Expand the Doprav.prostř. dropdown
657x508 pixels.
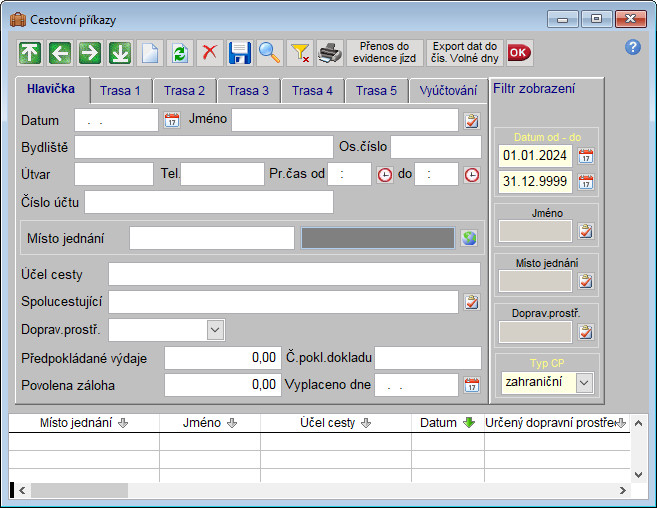[x=215, y=329]
